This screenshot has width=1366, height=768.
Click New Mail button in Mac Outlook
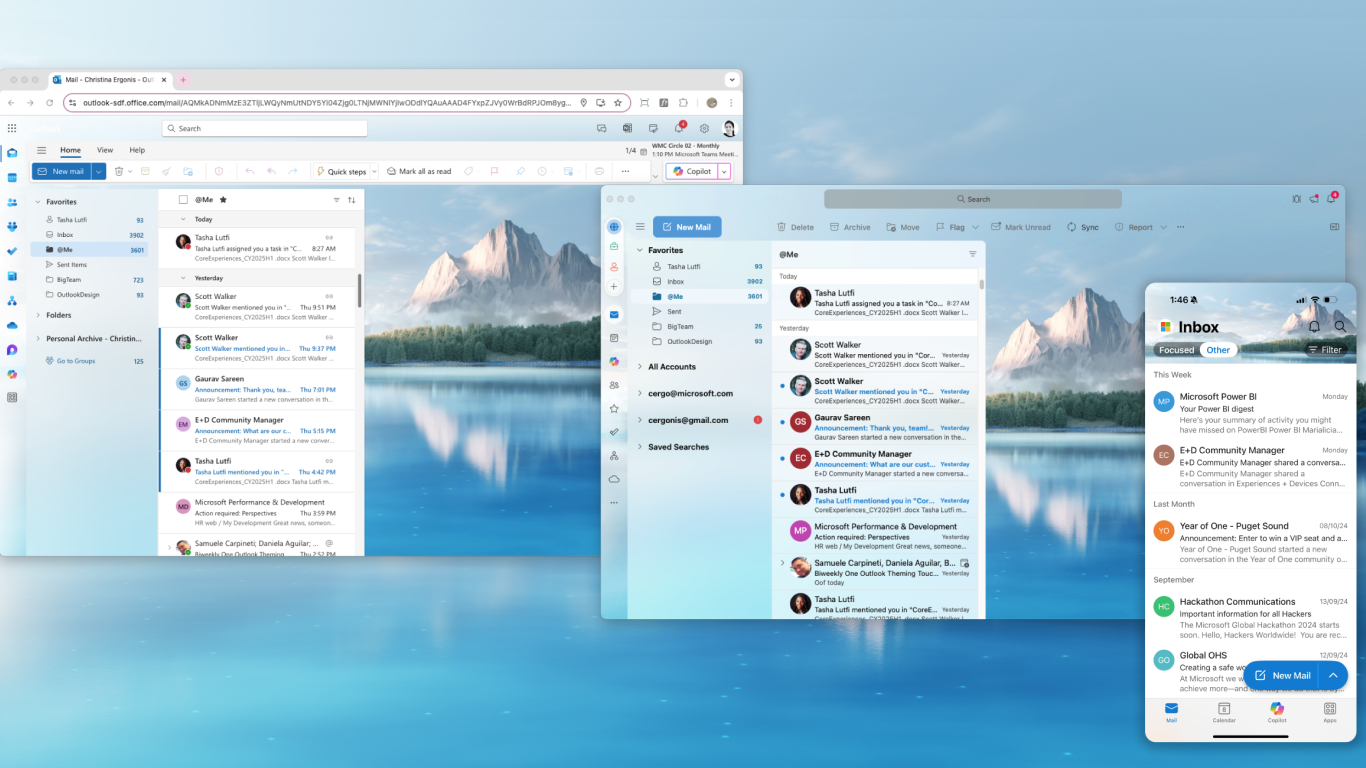pos(687,227)
